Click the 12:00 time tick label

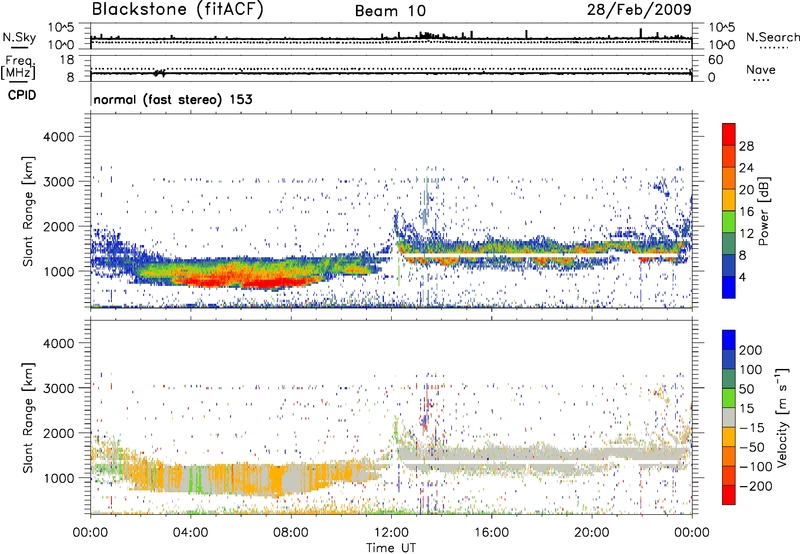pos(391,533)
